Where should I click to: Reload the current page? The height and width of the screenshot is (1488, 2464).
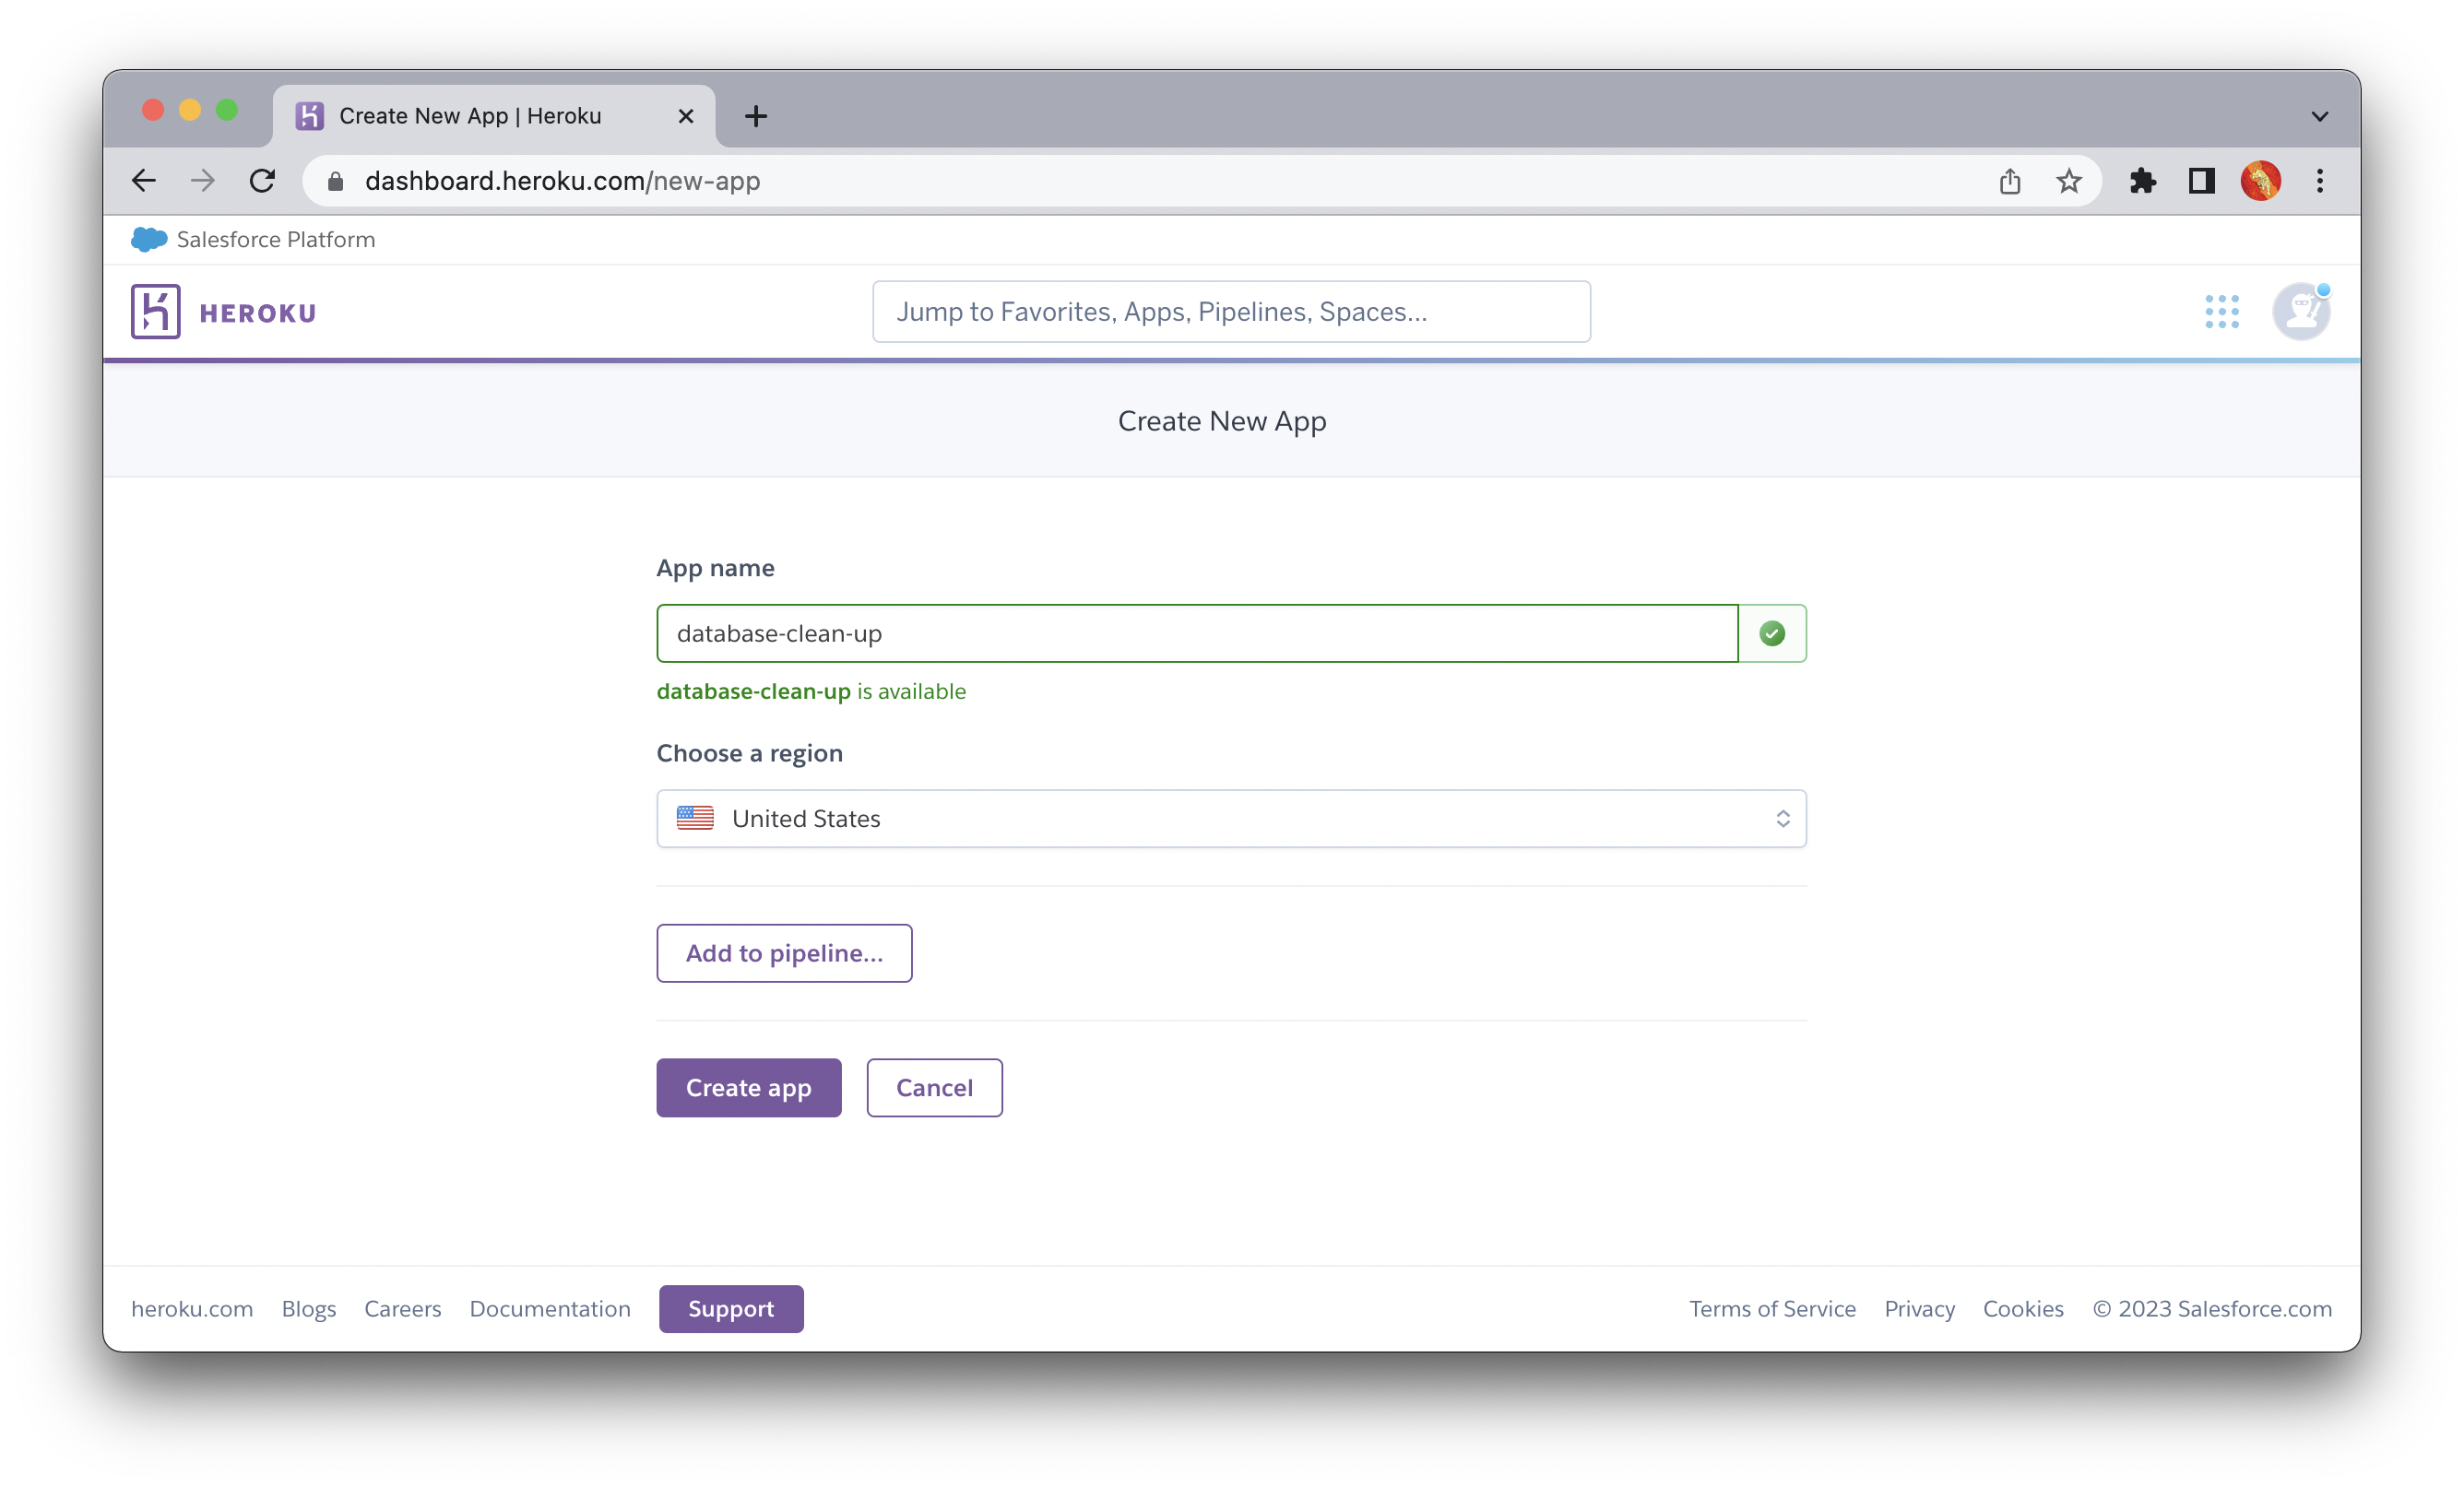pyautogui.click(x=263, y=181)
